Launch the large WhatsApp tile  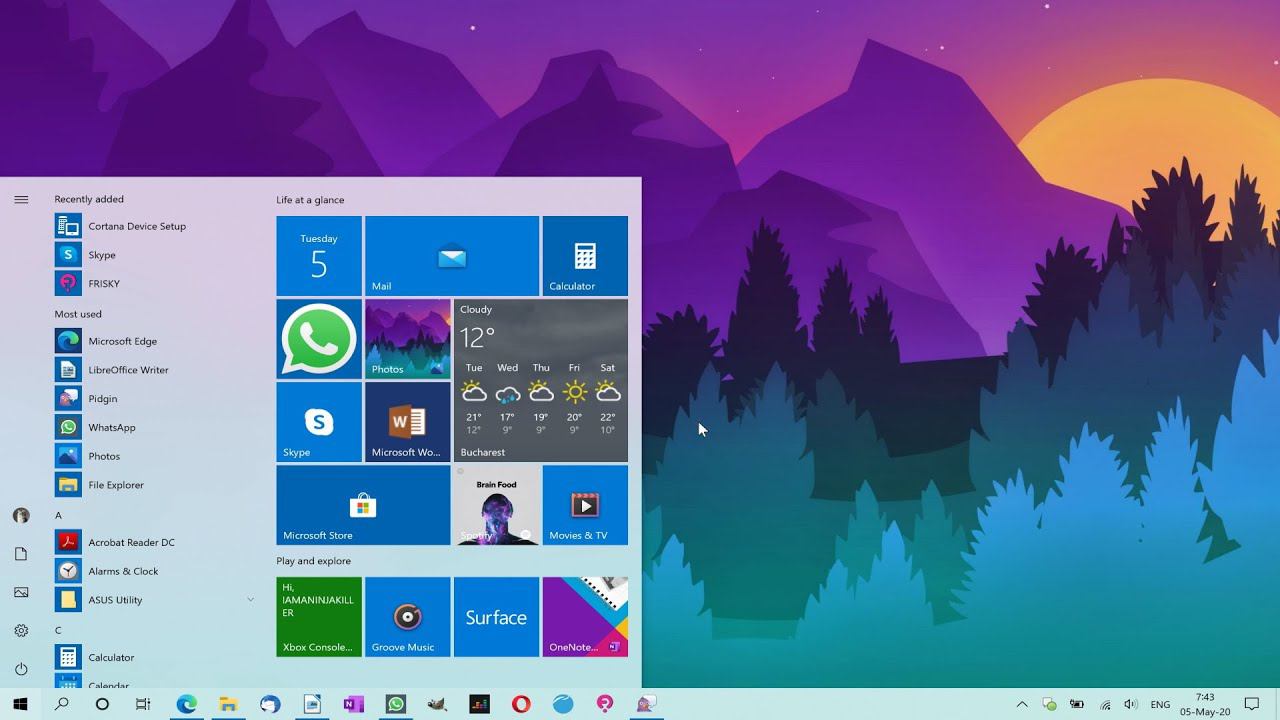[319, 339]
